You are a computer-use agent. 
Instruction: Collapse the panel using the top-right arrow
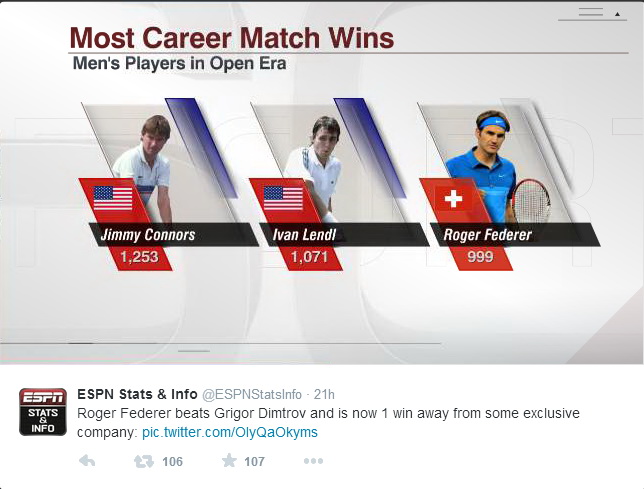[x=617, y=14]
